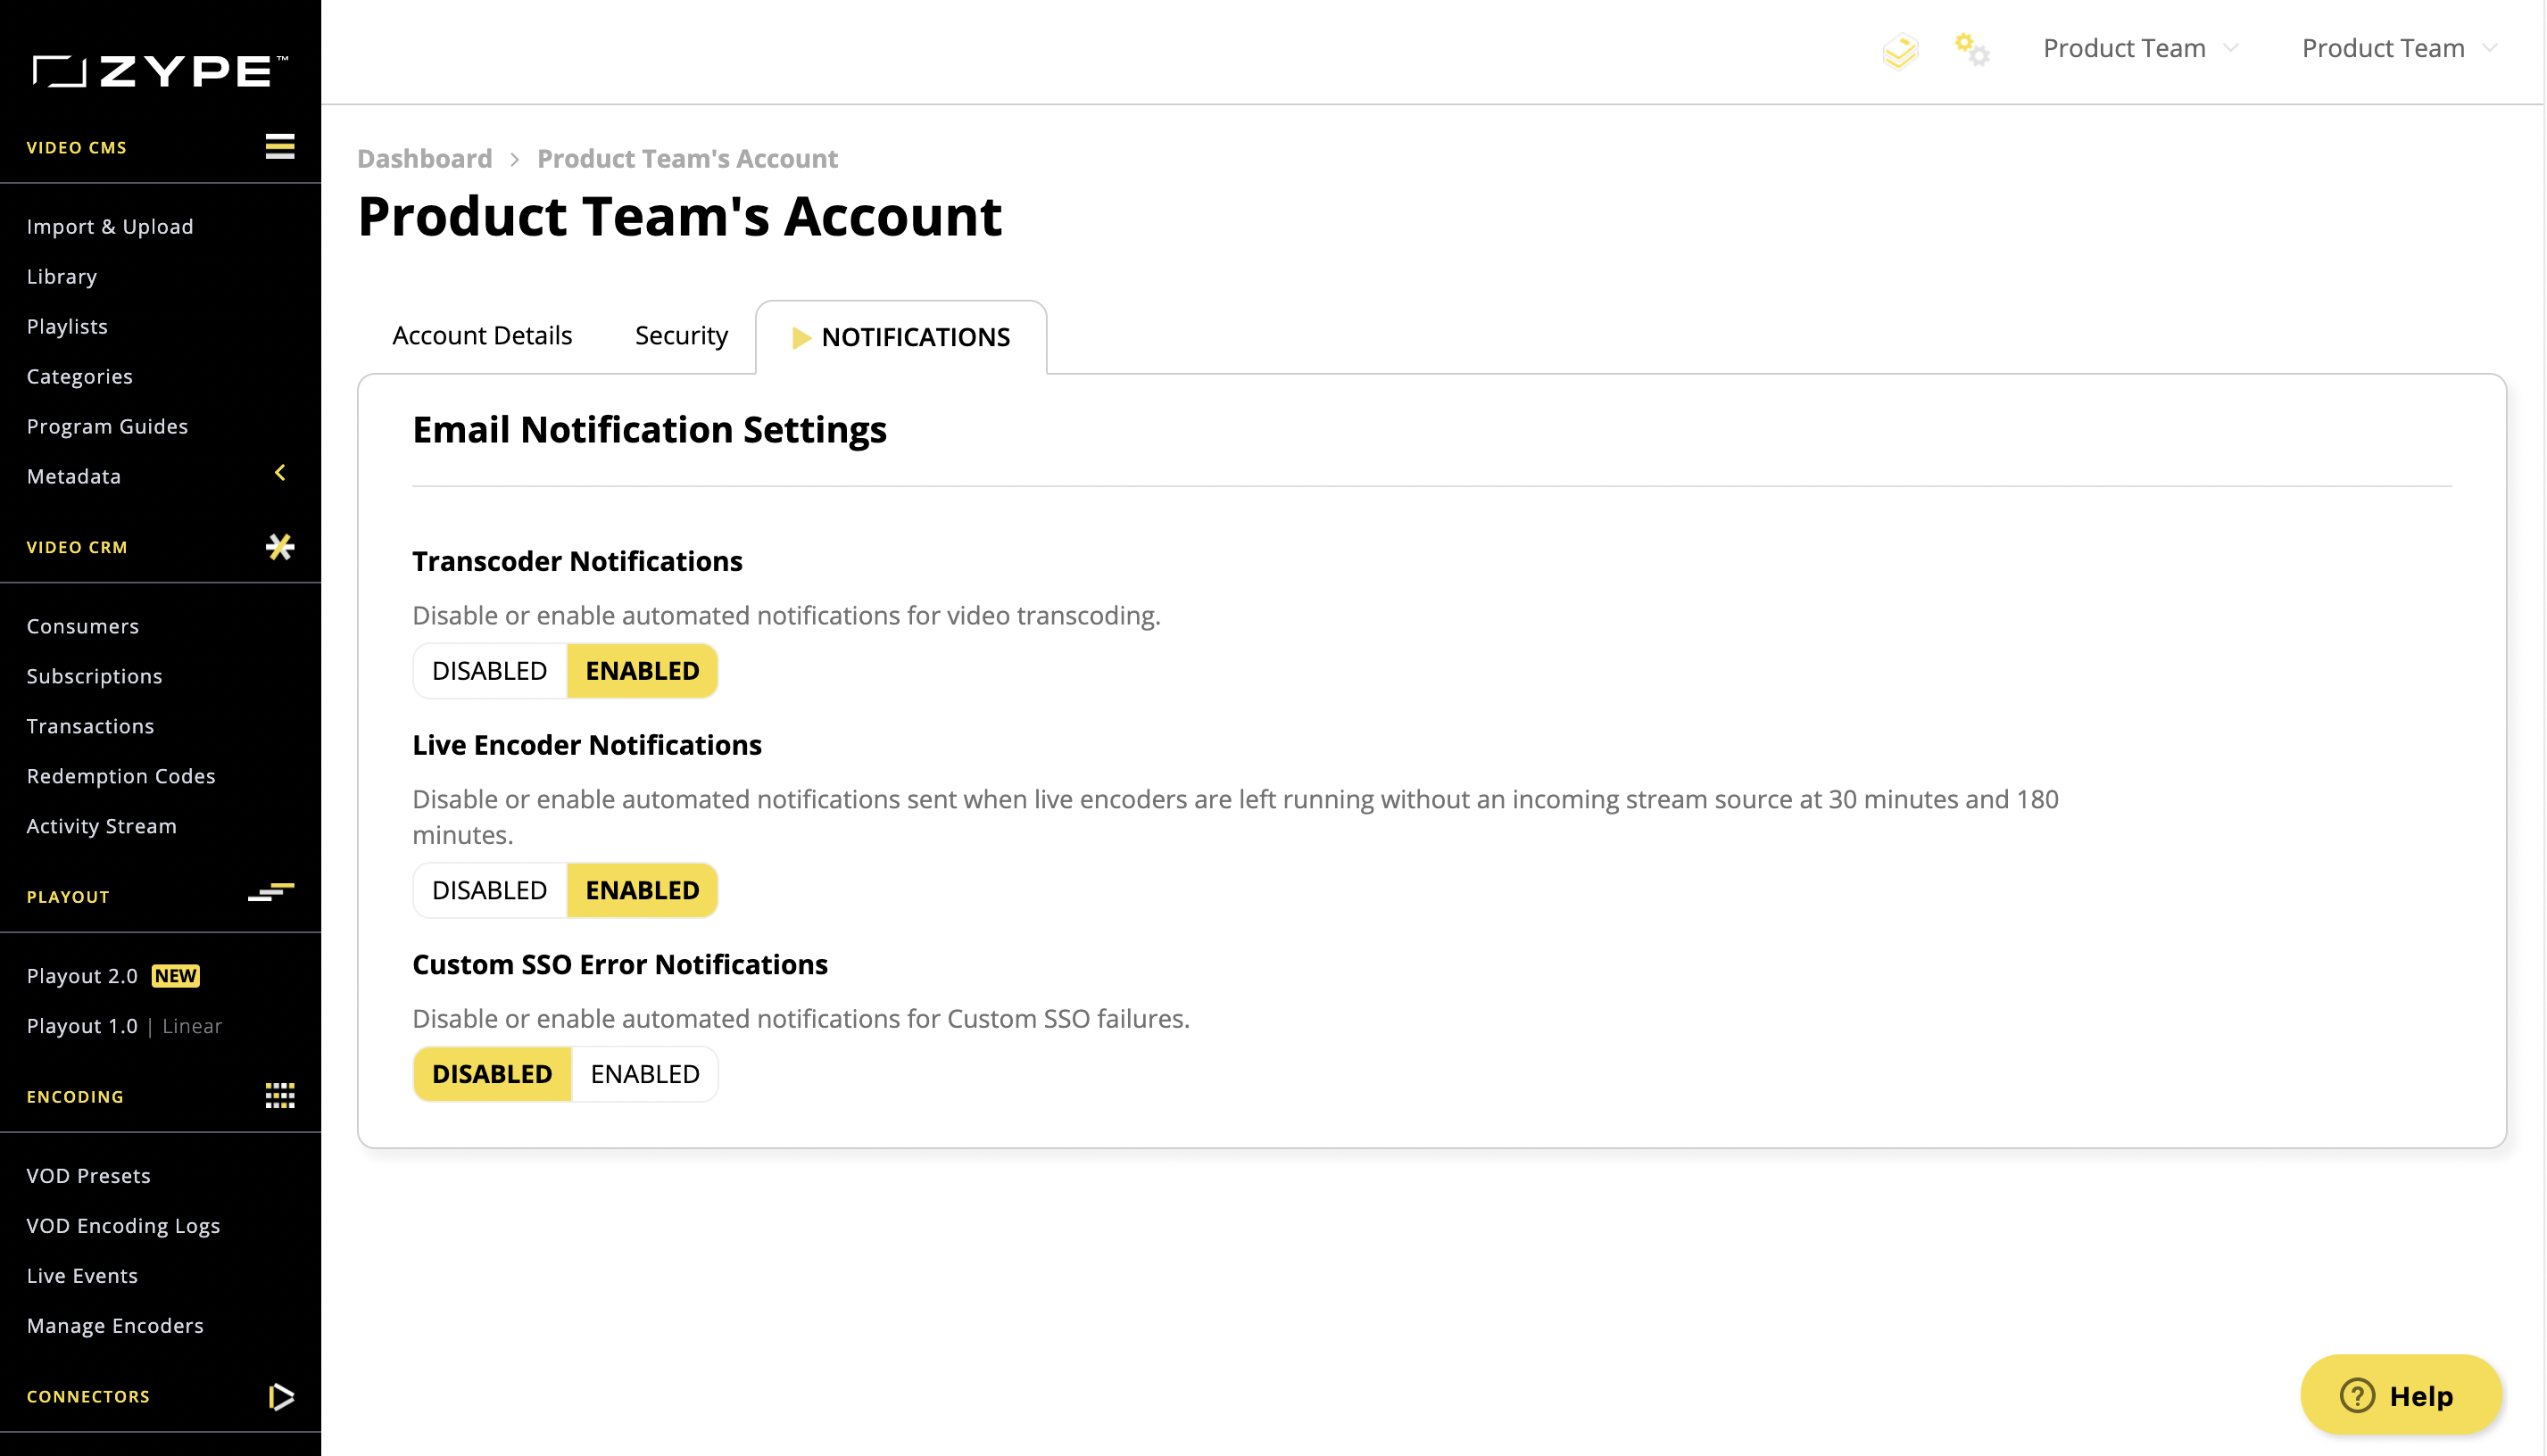
Task: Open Redemption Codes in sidebar
Action: pos(121,776)
